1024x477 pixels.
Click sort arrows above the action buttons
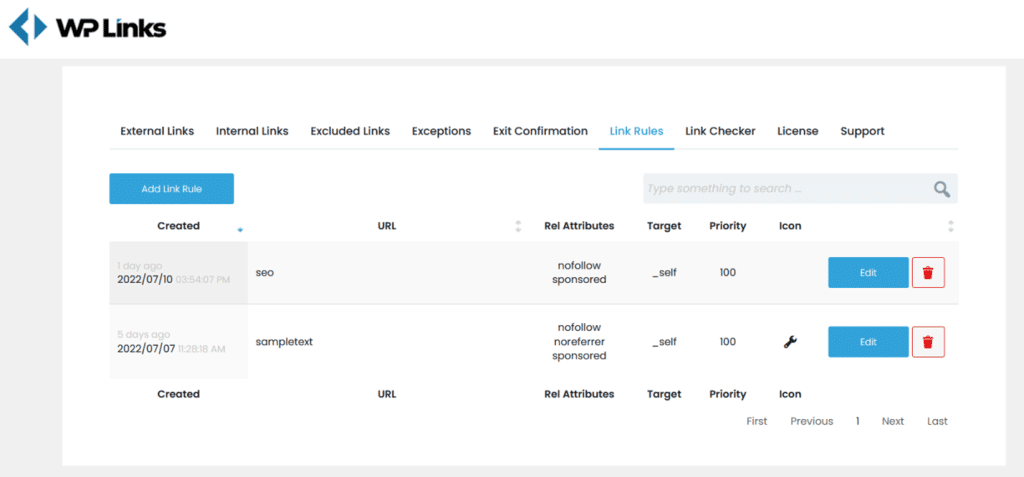(951, 226)
